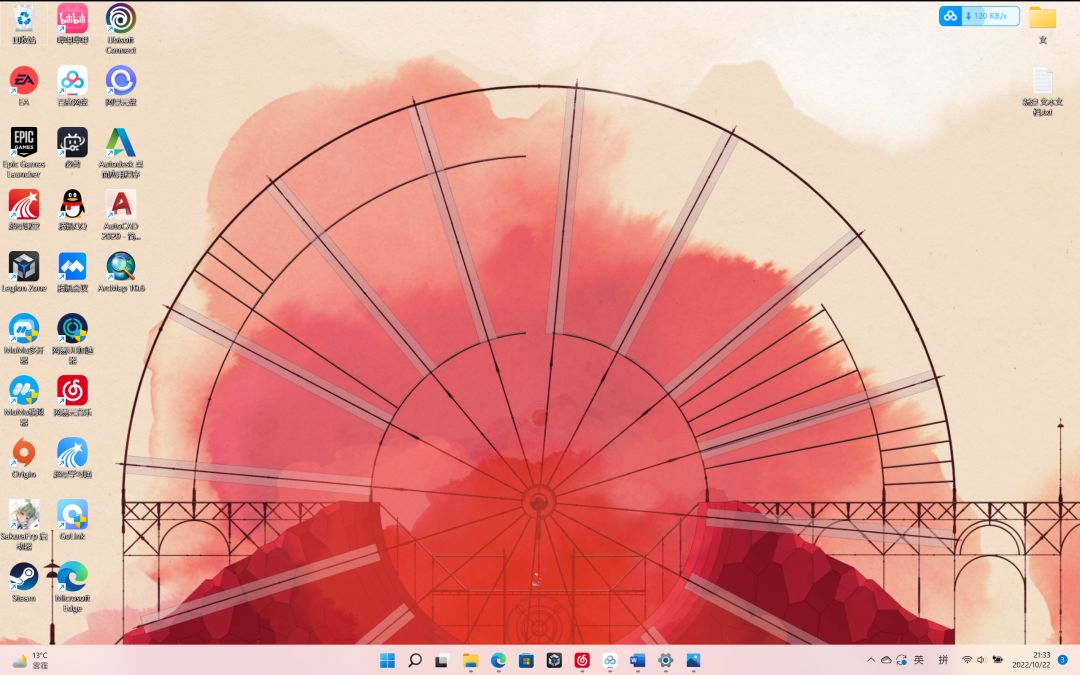Open the clock showing 21:33
Viewport: 1080px width, 675px height.
click(1031, 660)
